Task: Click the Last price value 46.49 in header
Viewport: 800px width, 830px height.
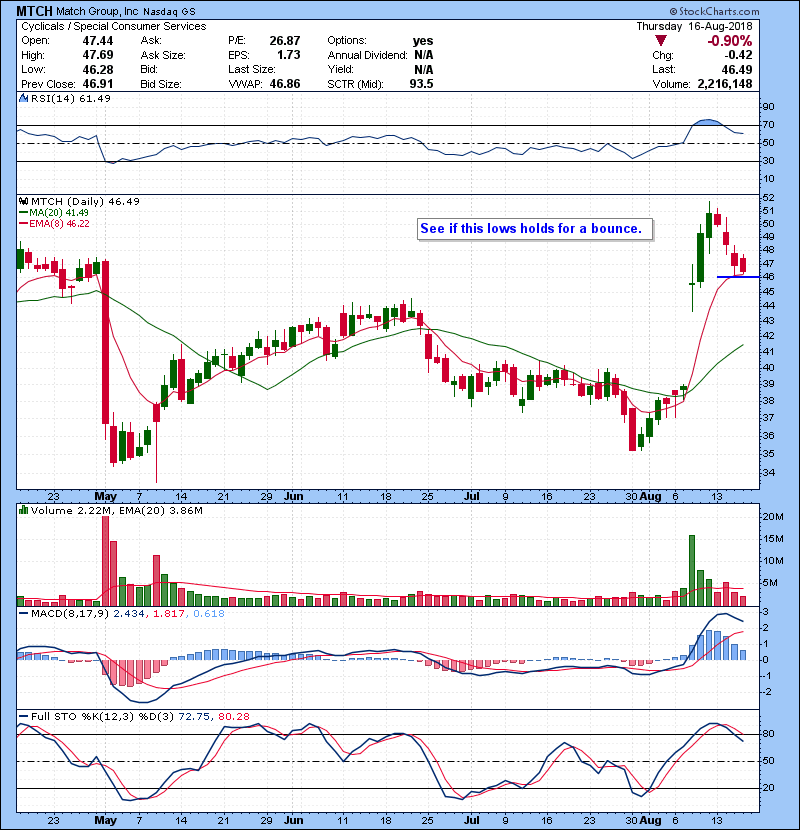Action: pos(737,69)
